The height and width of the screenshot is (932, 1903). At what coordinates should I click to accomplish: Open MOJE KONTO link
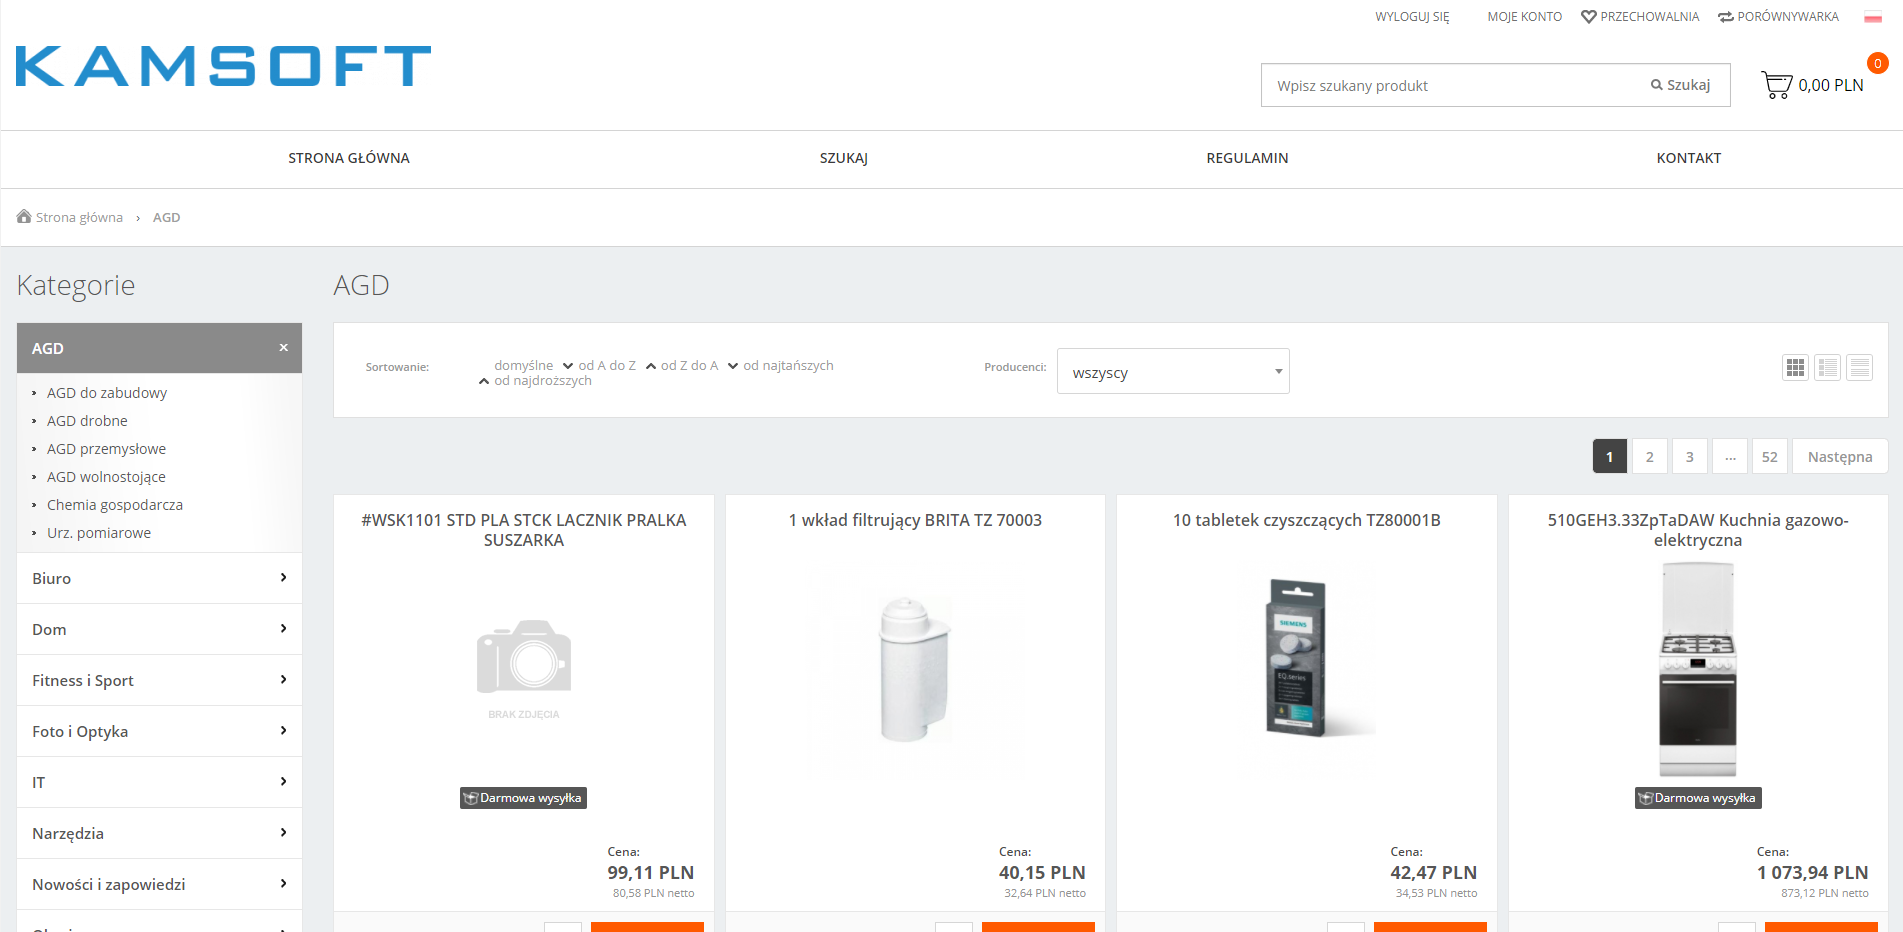(1524, 17)
